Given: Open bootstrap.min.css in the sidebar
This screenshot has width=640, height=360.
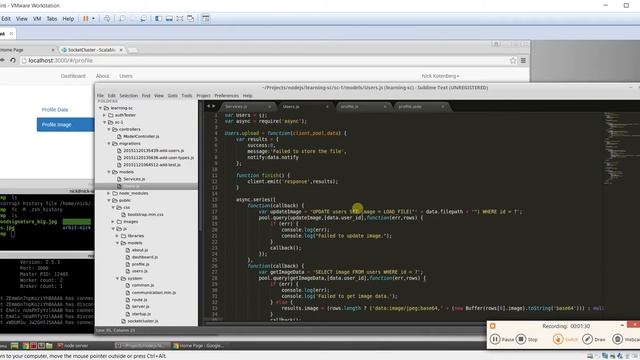Looking at the screenshot, I should pyautogui.click(x=145, y=214).
